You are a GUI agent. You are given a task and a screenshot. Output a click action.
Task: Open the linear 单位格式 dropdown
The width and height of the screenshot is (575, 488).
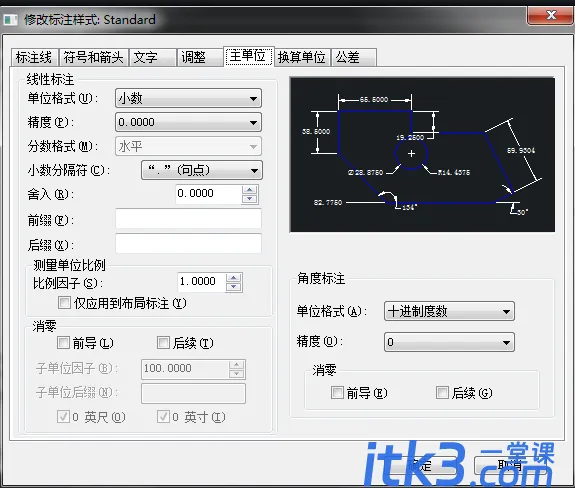pyautogui.click(x=188, y=98)
